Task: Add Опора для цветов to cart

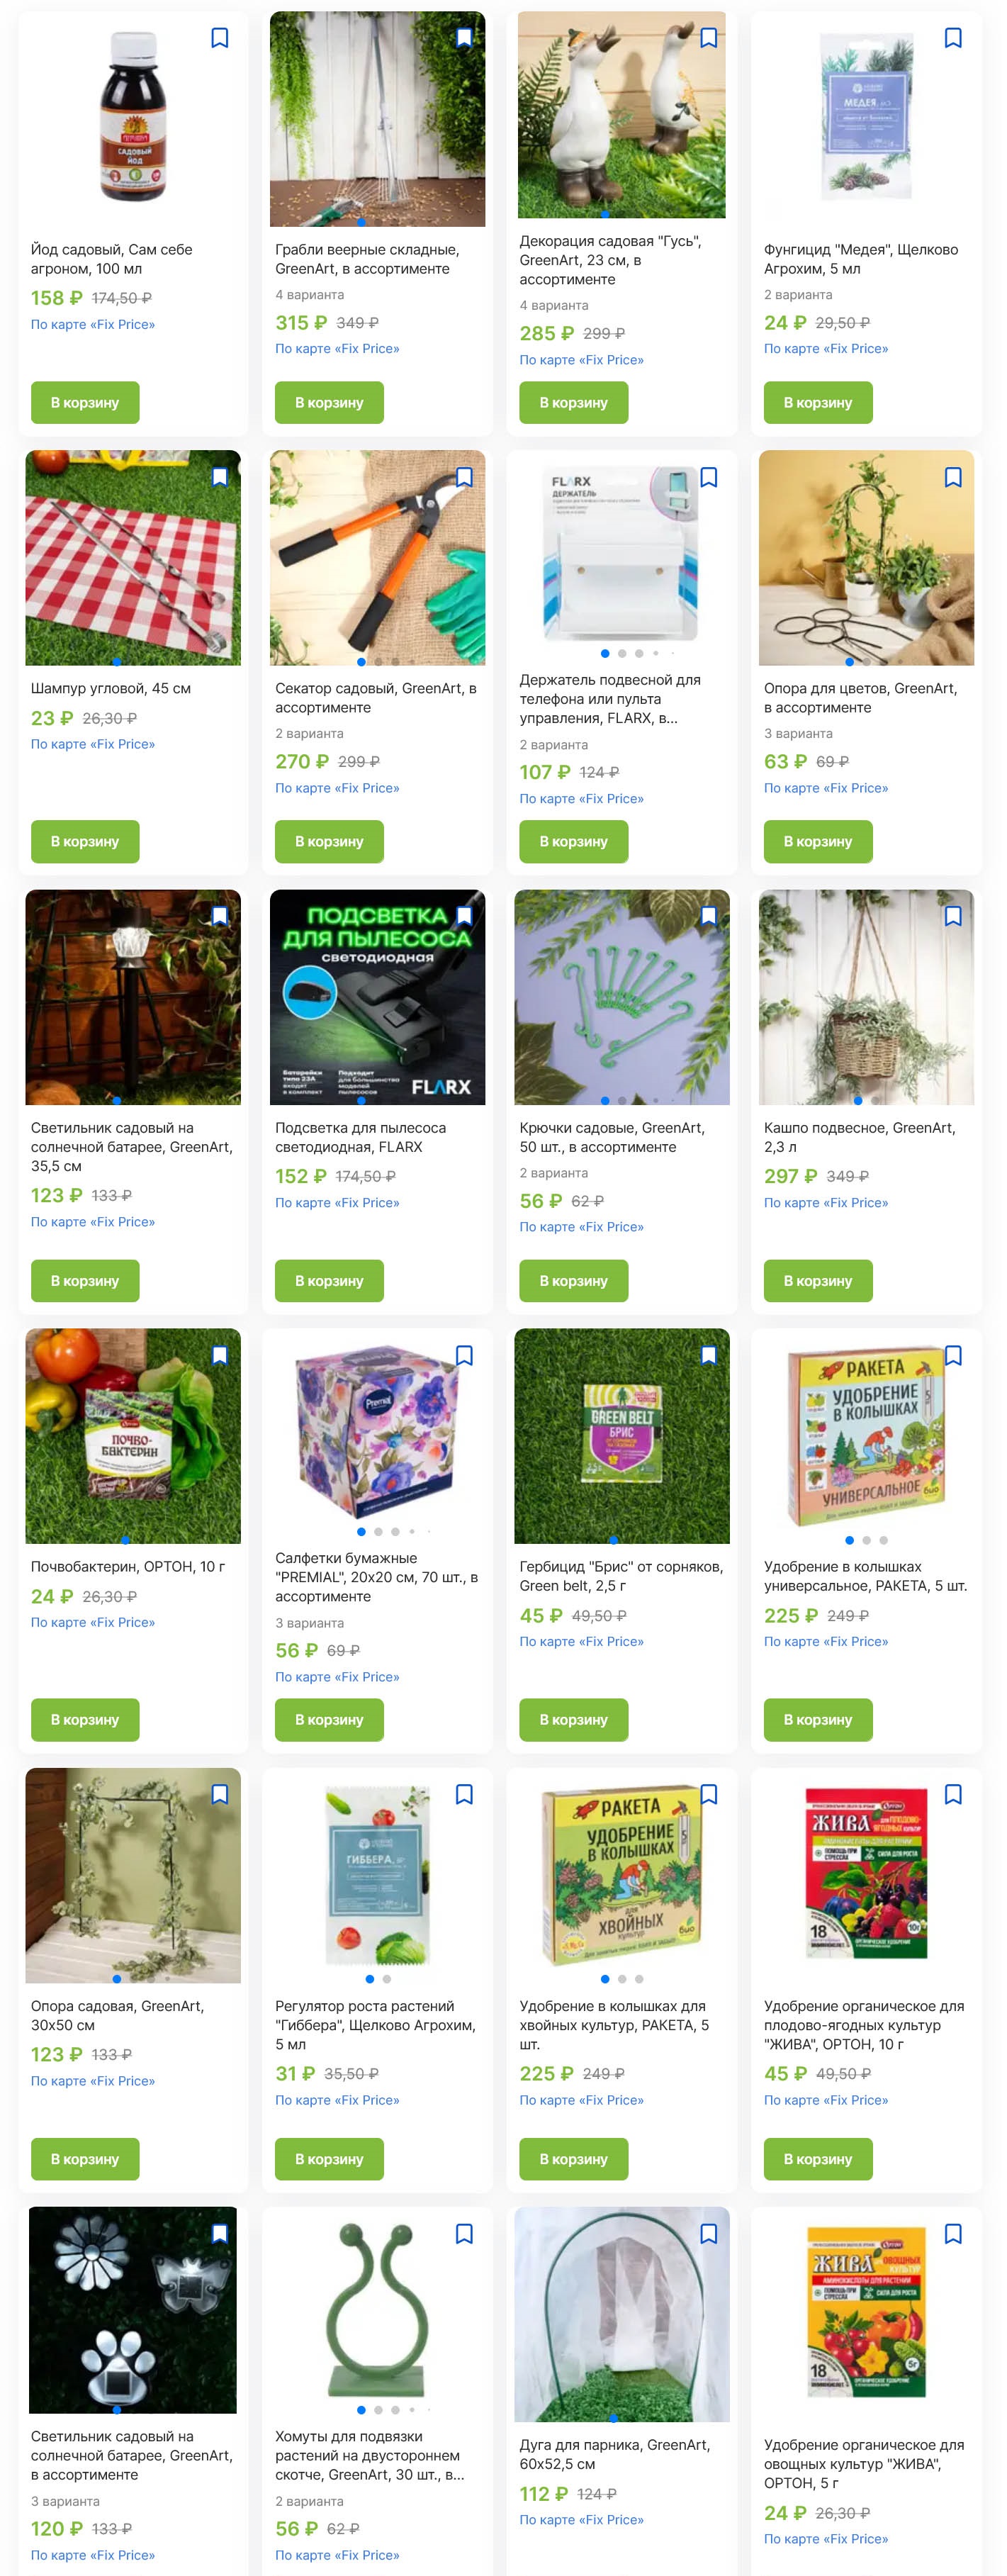Action: click(x=818, y=841)
